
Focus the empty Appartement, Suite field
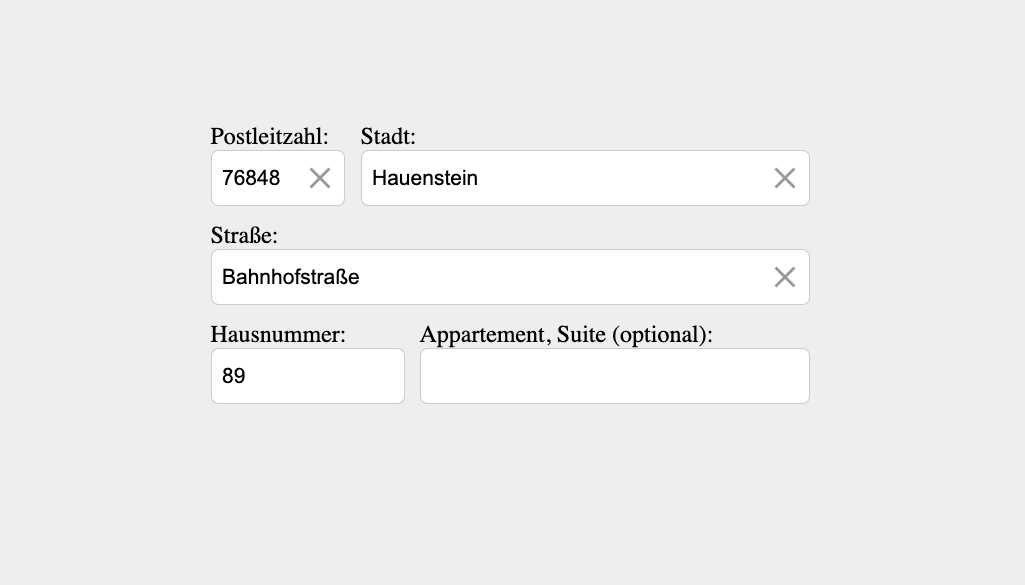[614, 375]
